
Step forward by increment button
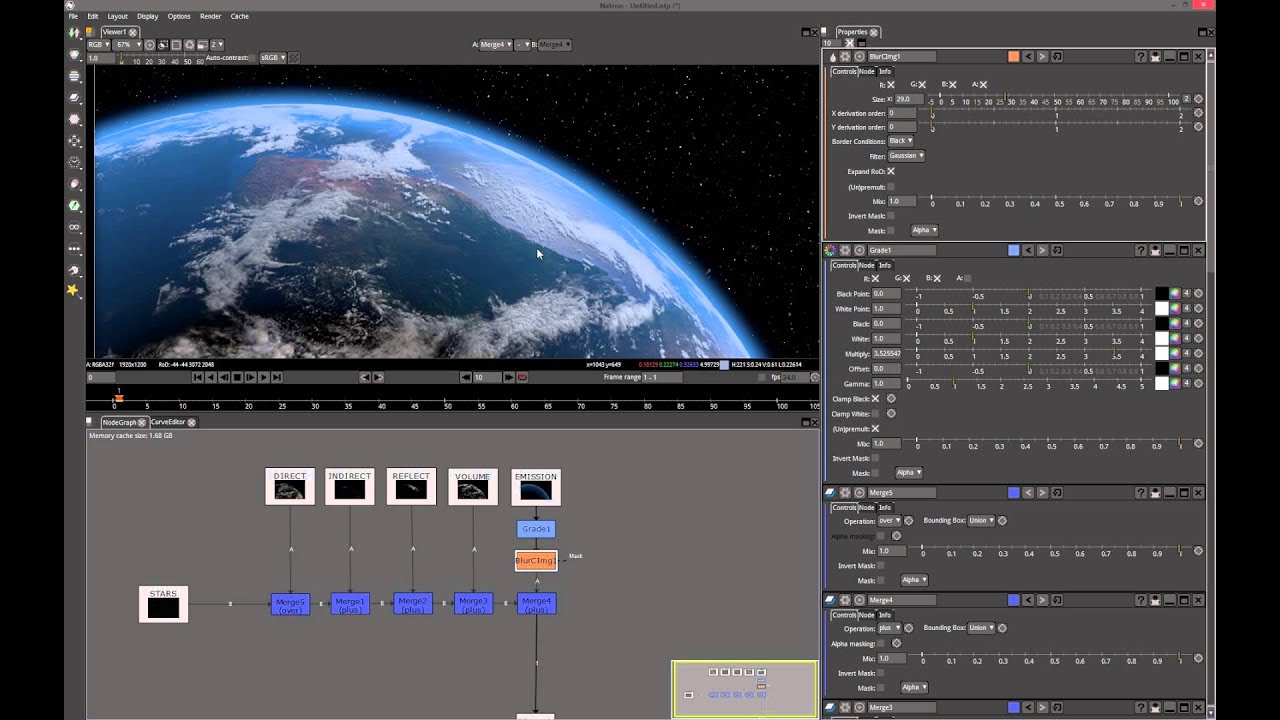tap(509, 377)
